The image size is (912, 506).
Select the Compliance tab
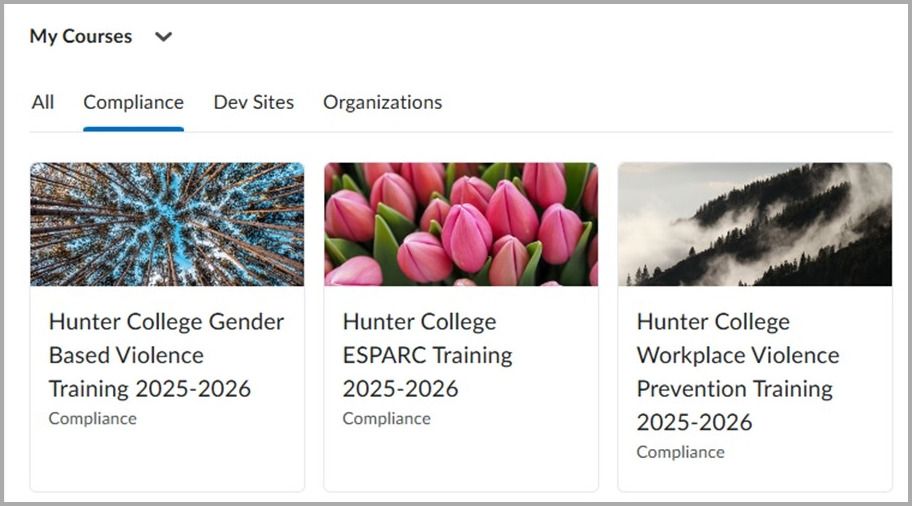coord(133,102)
